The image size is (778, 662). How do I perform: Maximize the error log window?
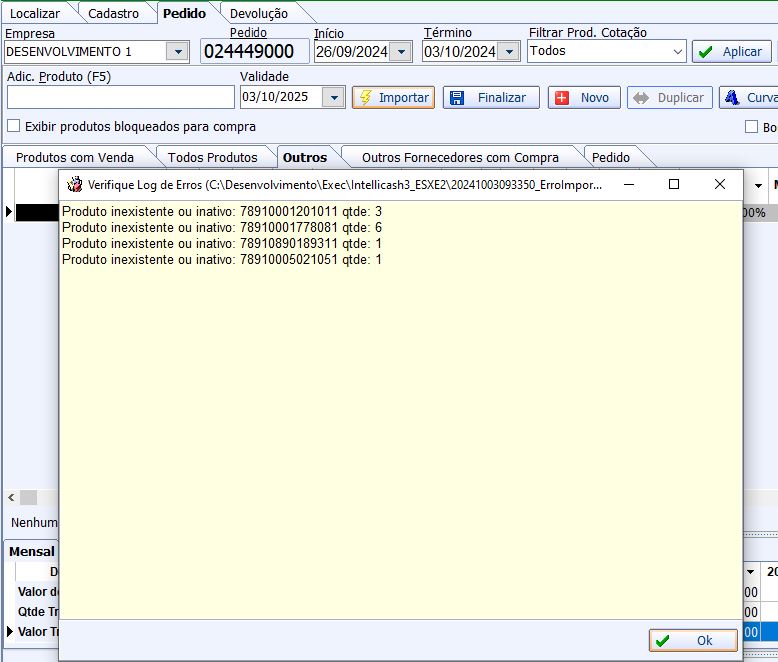pyautogui.click(x=674, y=184)
